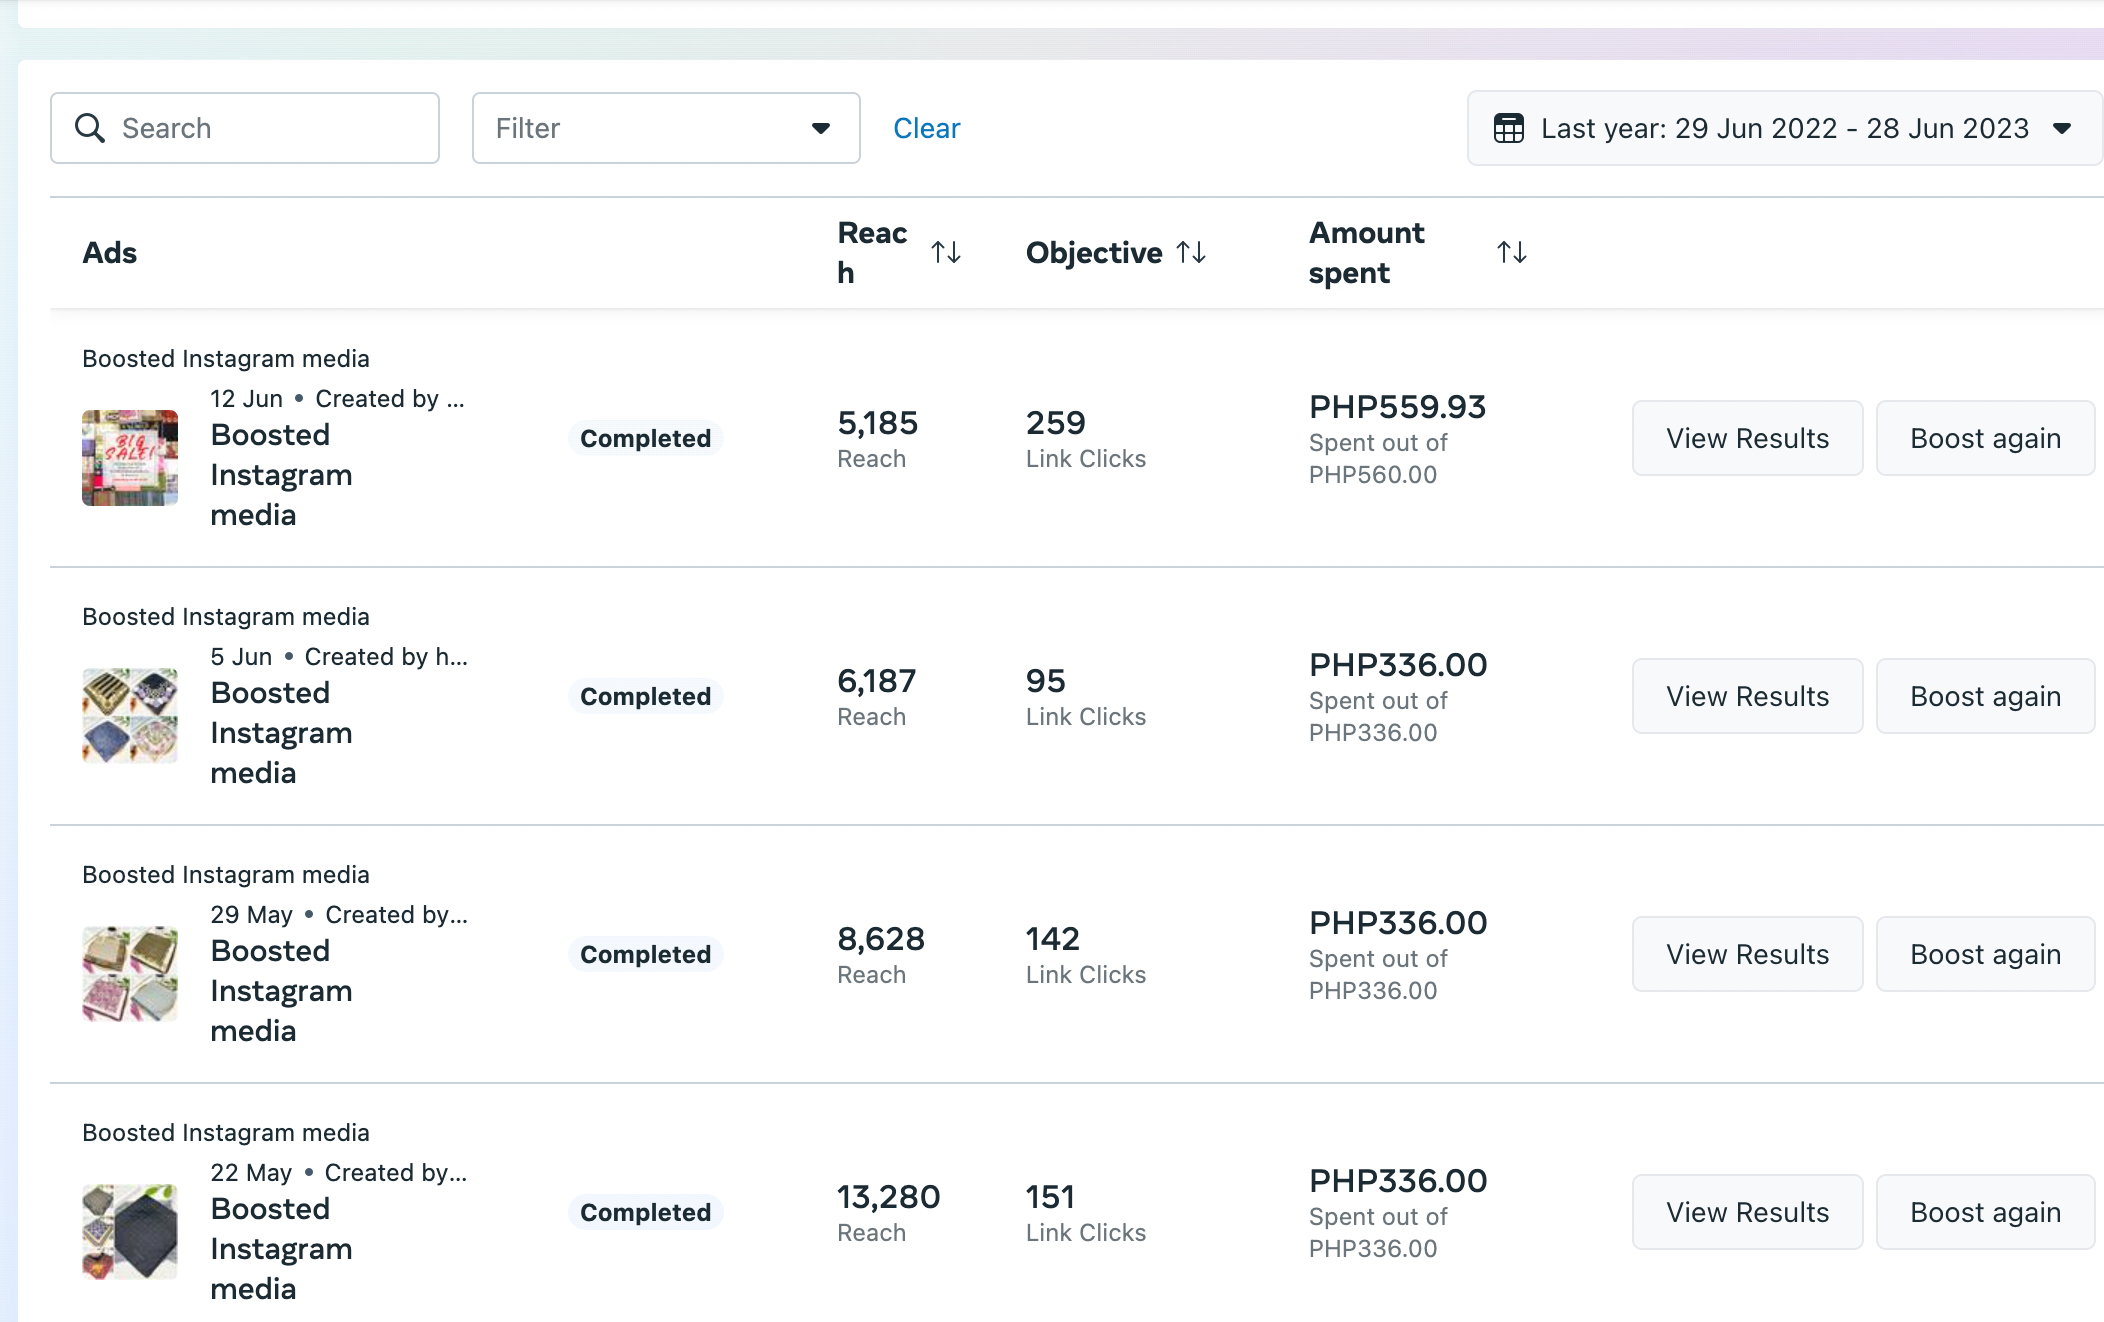Click the 5 Jun ad's Completed badge
Image resolution: width=2104 pixels, height=1322 pixels.
coord(645,696)
